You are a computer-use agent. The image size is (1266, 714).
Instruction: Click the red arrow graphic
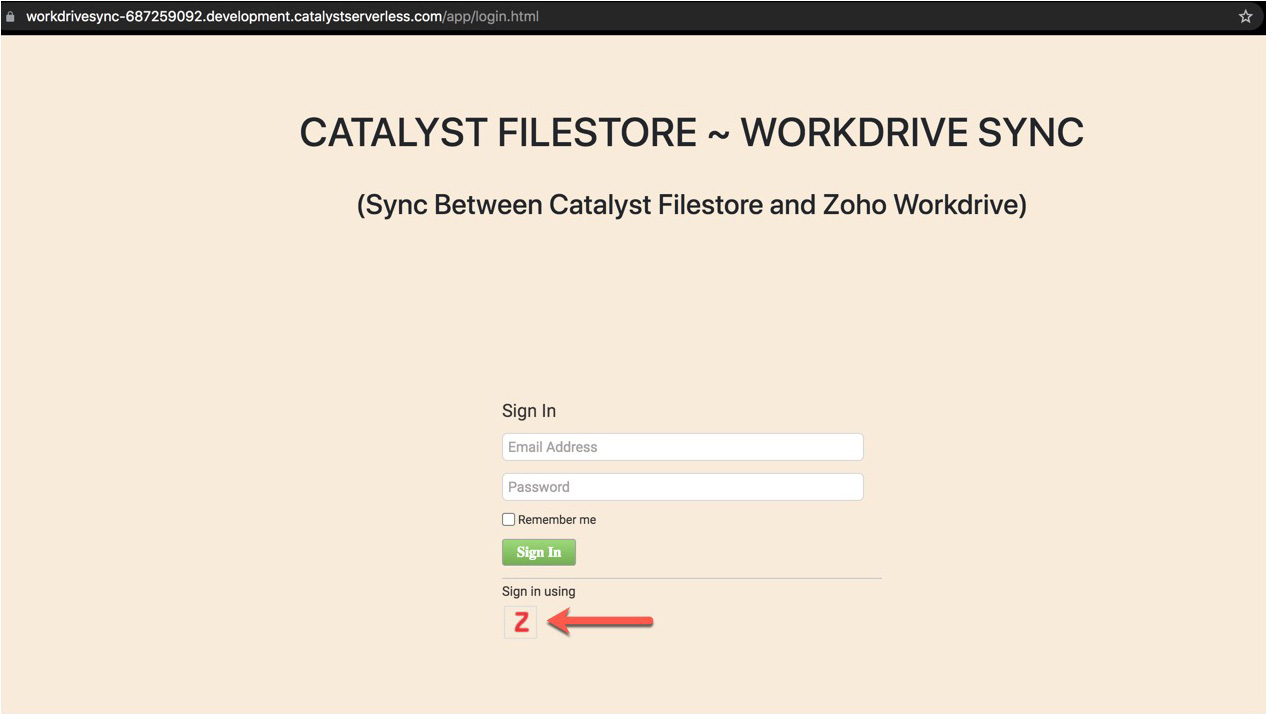pyautogui.click(x=600, y=621)
